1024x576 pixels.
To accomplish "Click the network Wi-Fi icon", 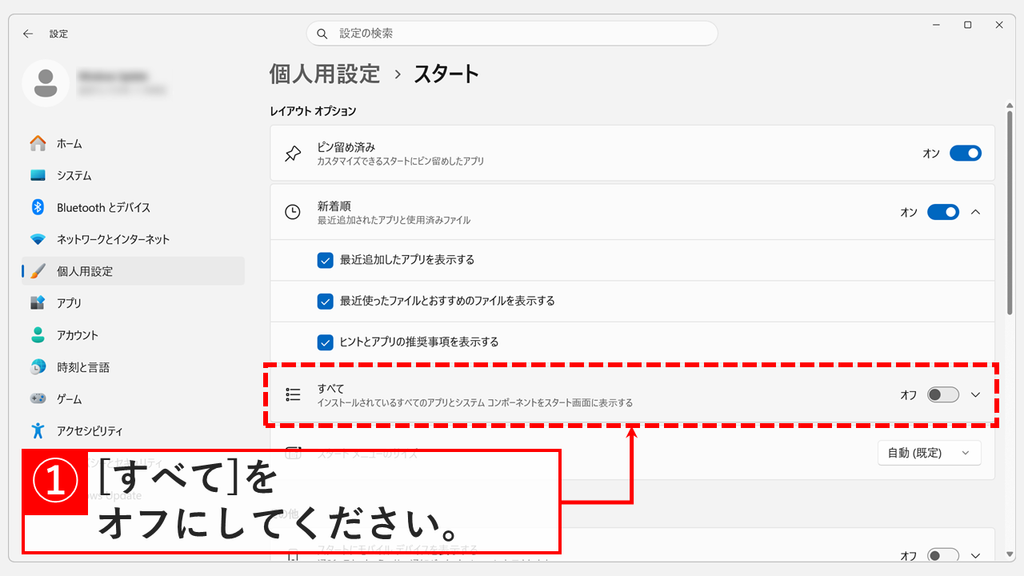I will 38,239.
